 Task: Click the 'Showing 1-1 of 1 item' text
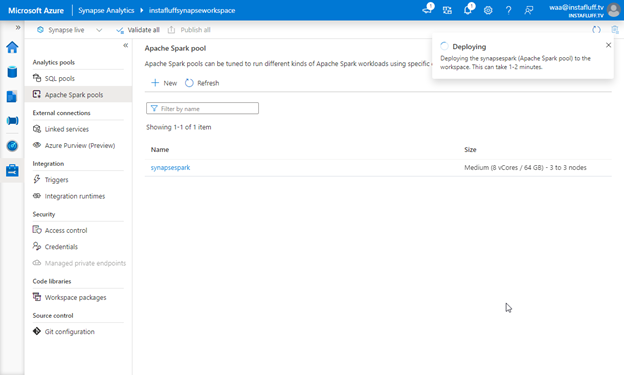(179, 127)
